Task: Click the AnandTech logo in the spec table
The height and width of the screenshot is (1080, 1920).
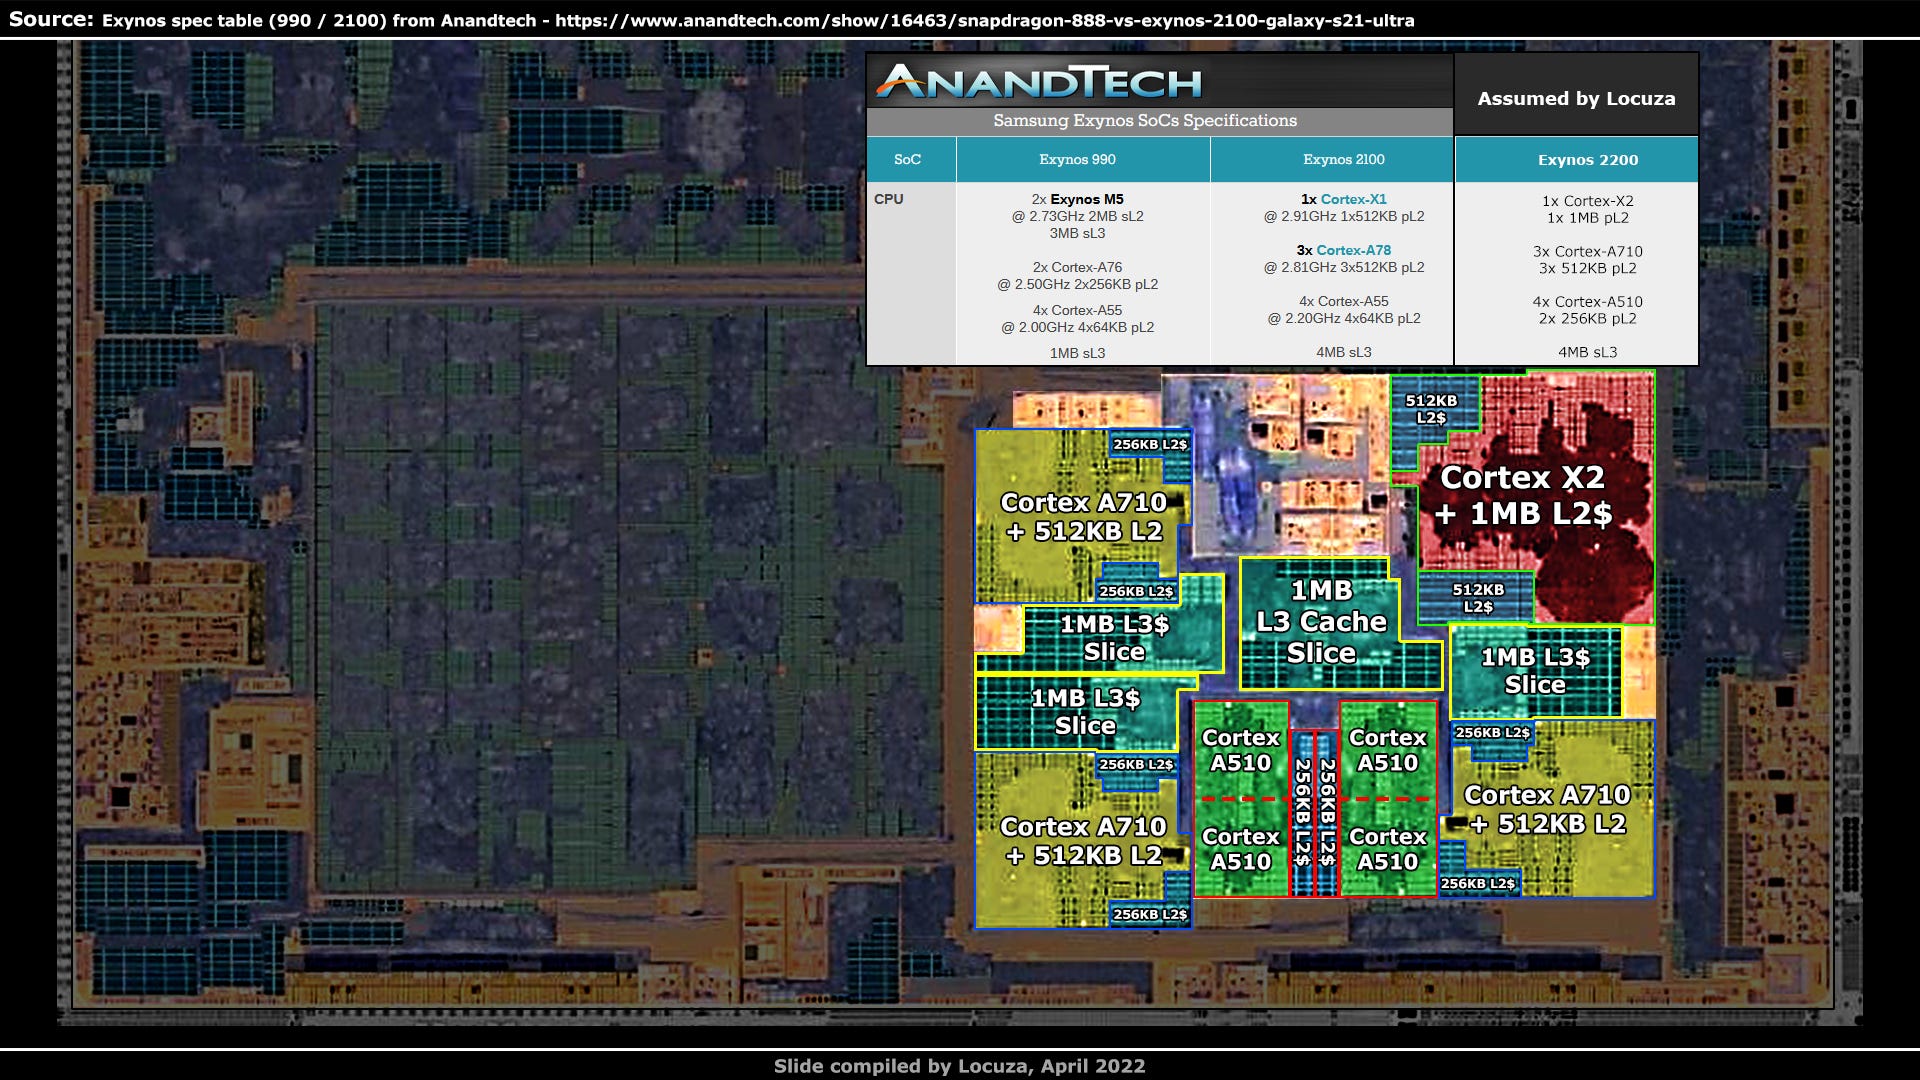Action: coord(1038,82)
